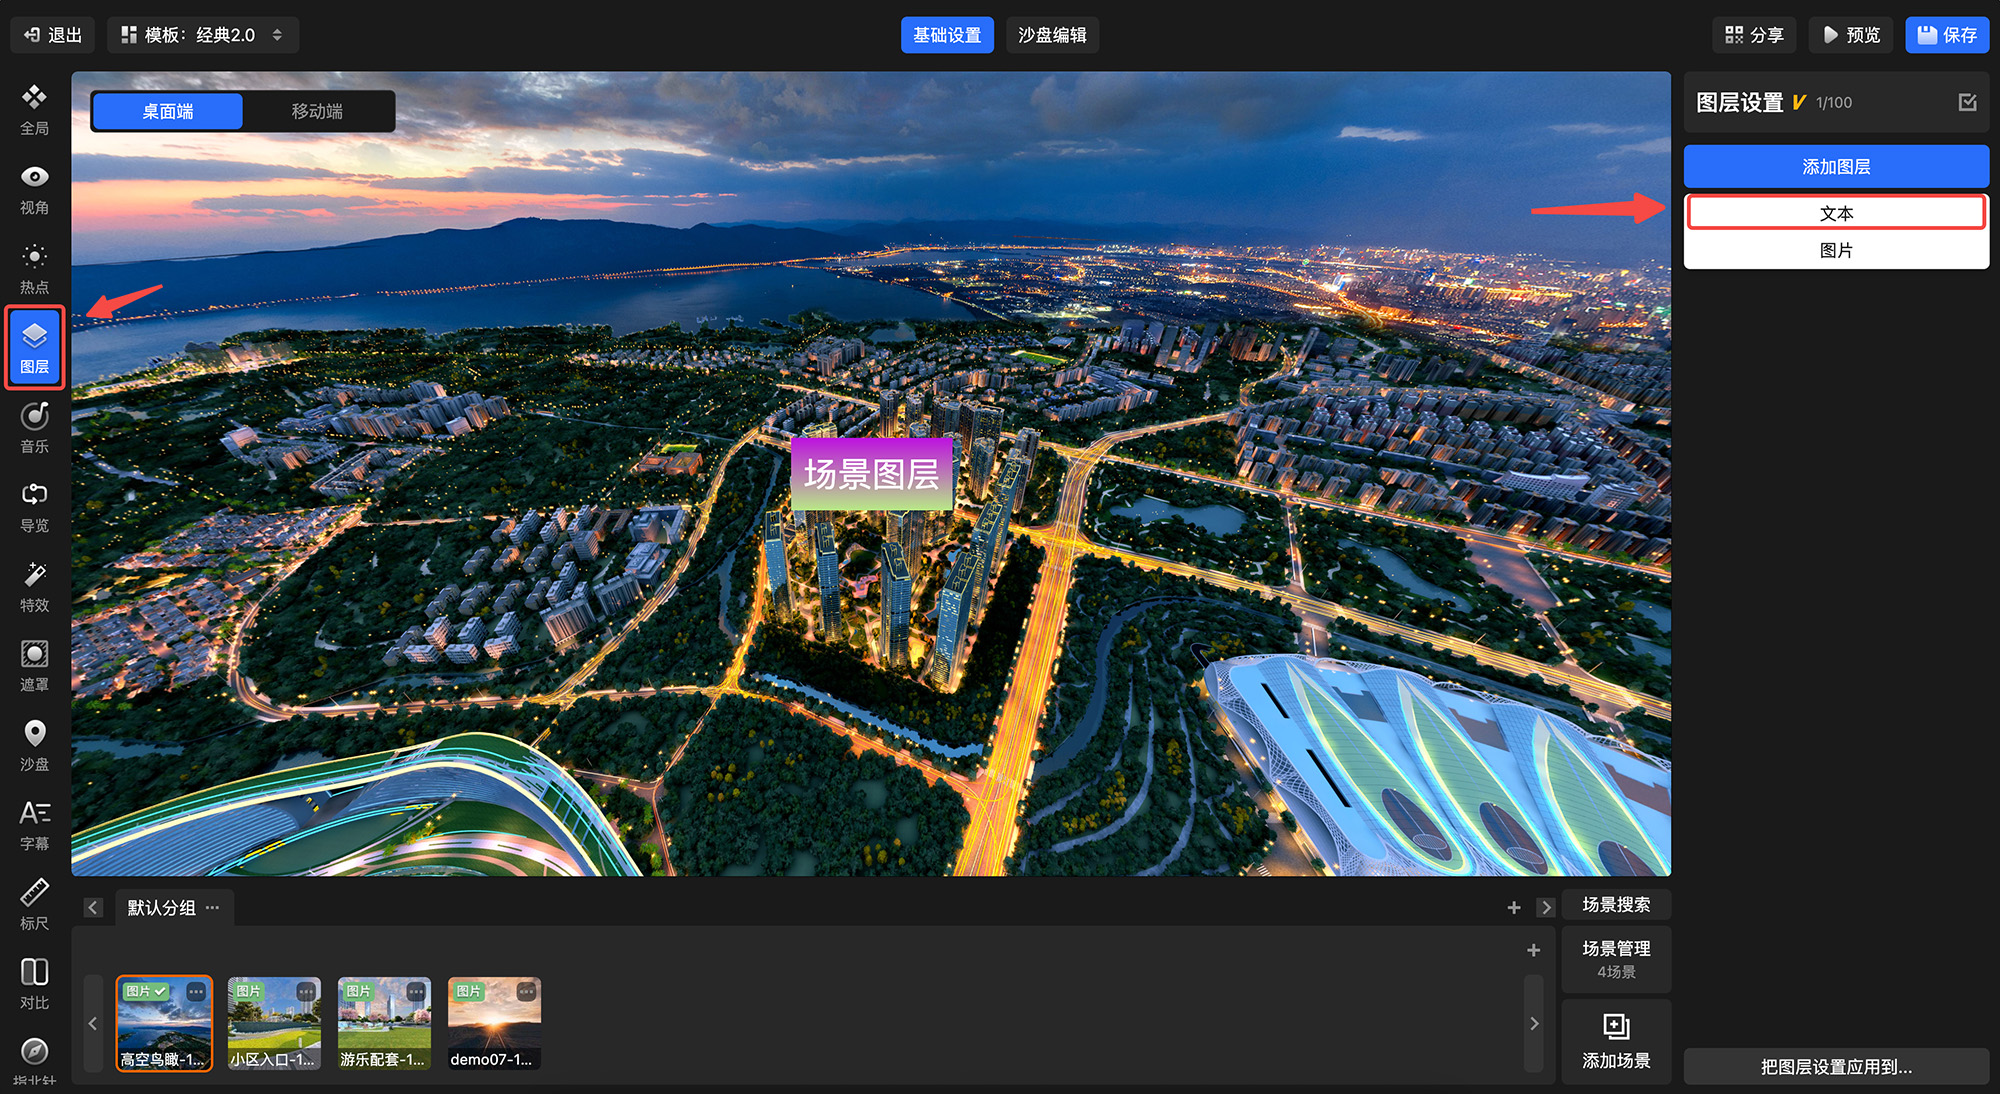Click the 保存 save button
Viewport: 2000px width, 1094px height.
tap(1946, 35)
